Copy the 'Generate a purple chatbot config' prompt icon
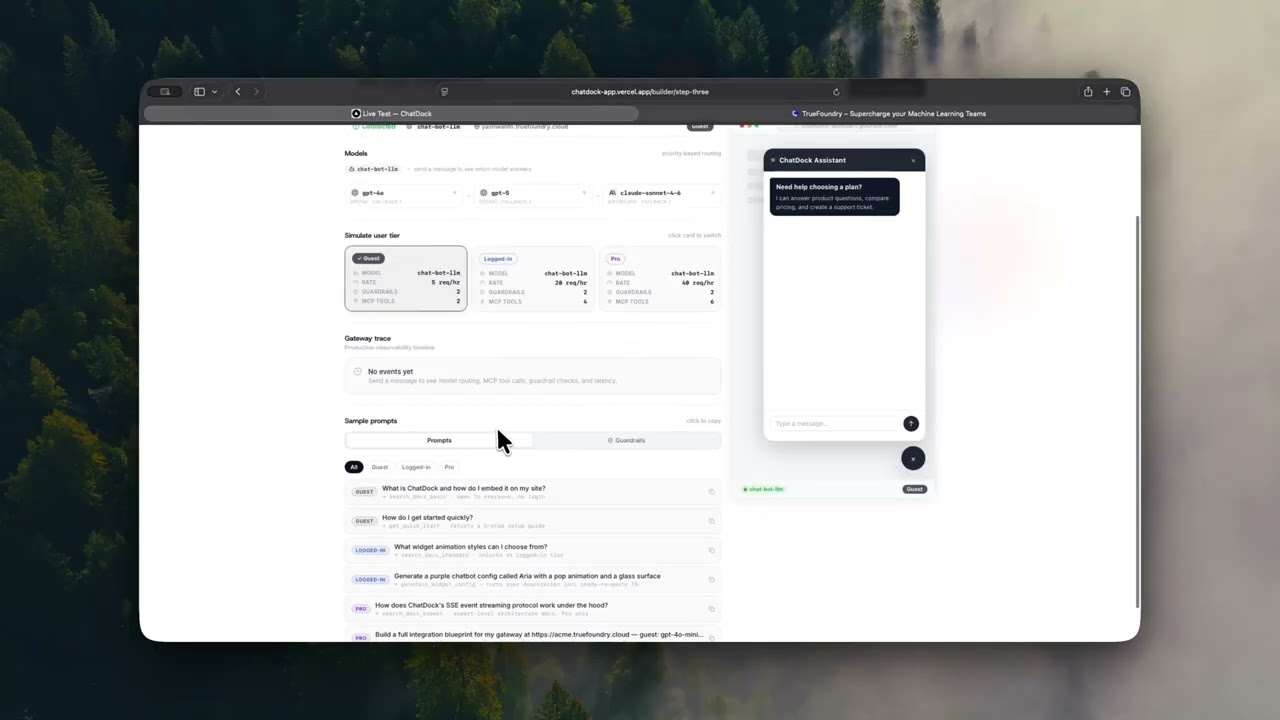Screen dimensions: 1280x720 click(712, 579)
